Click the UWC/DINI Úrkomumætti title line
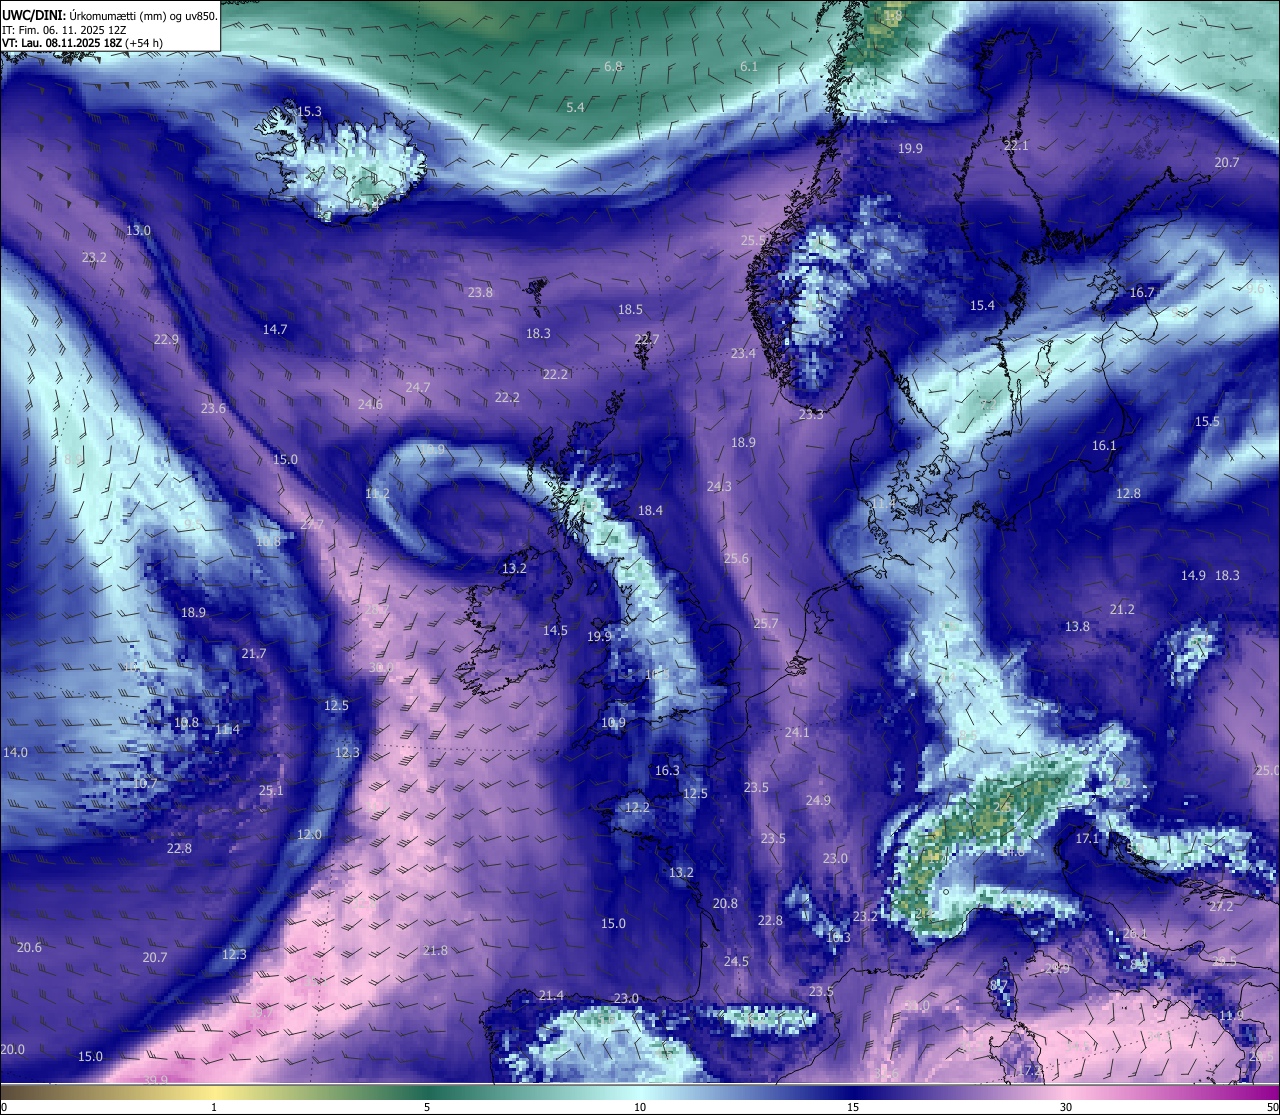Viewport: 1280px width, 1115px height. pos(110,15)
